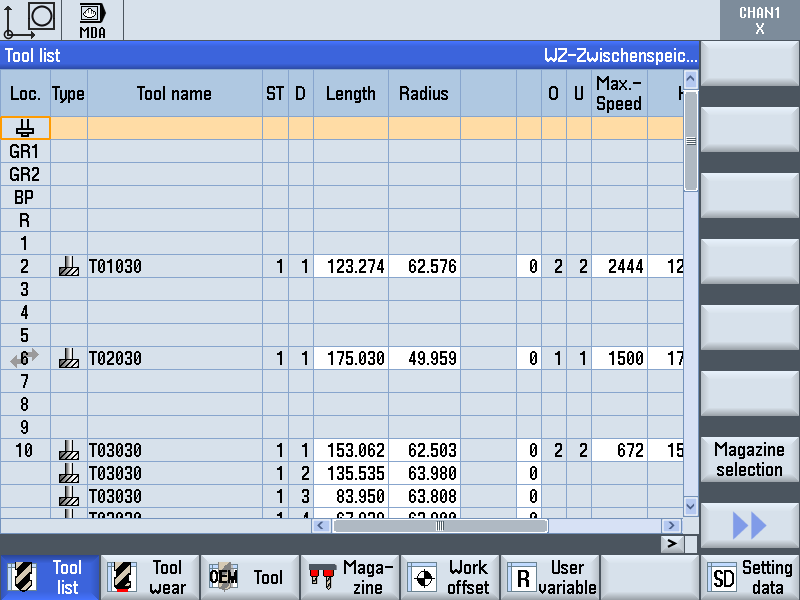Click milling tool icon for T02030

(x=68, y=358)
